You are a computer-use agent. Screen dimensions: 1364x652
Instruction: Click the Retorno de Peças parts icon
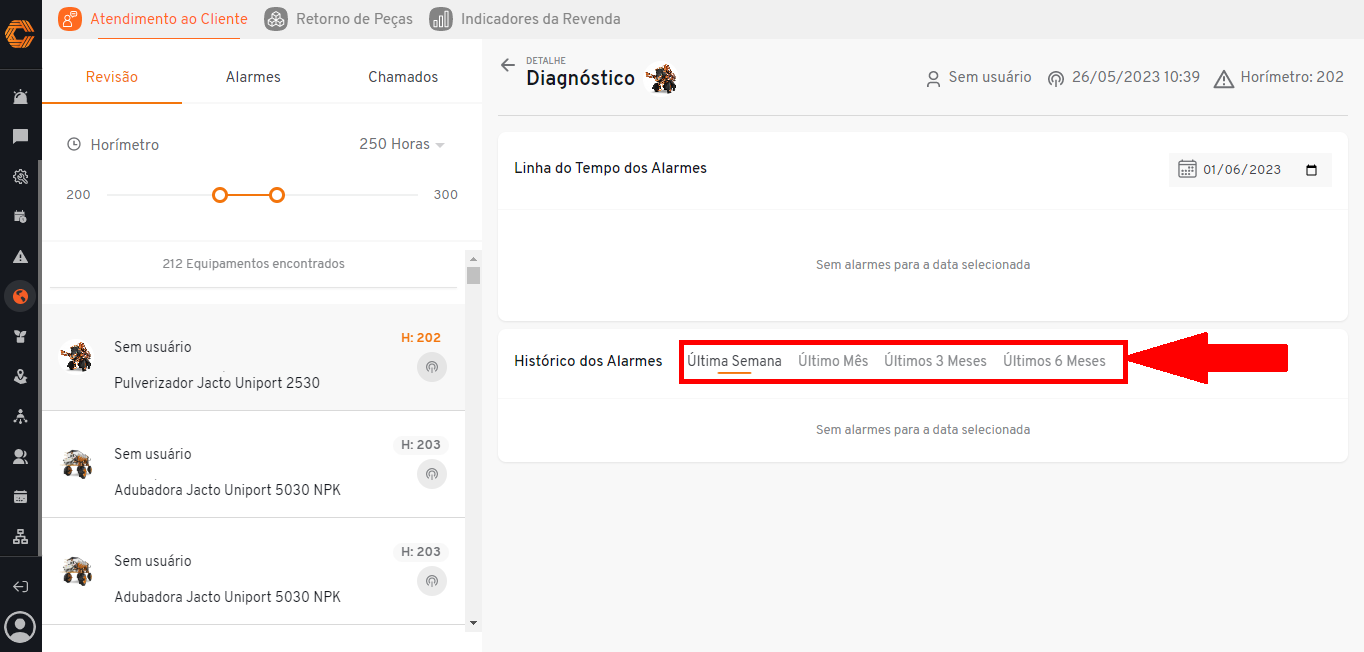[x=276, y=19]
